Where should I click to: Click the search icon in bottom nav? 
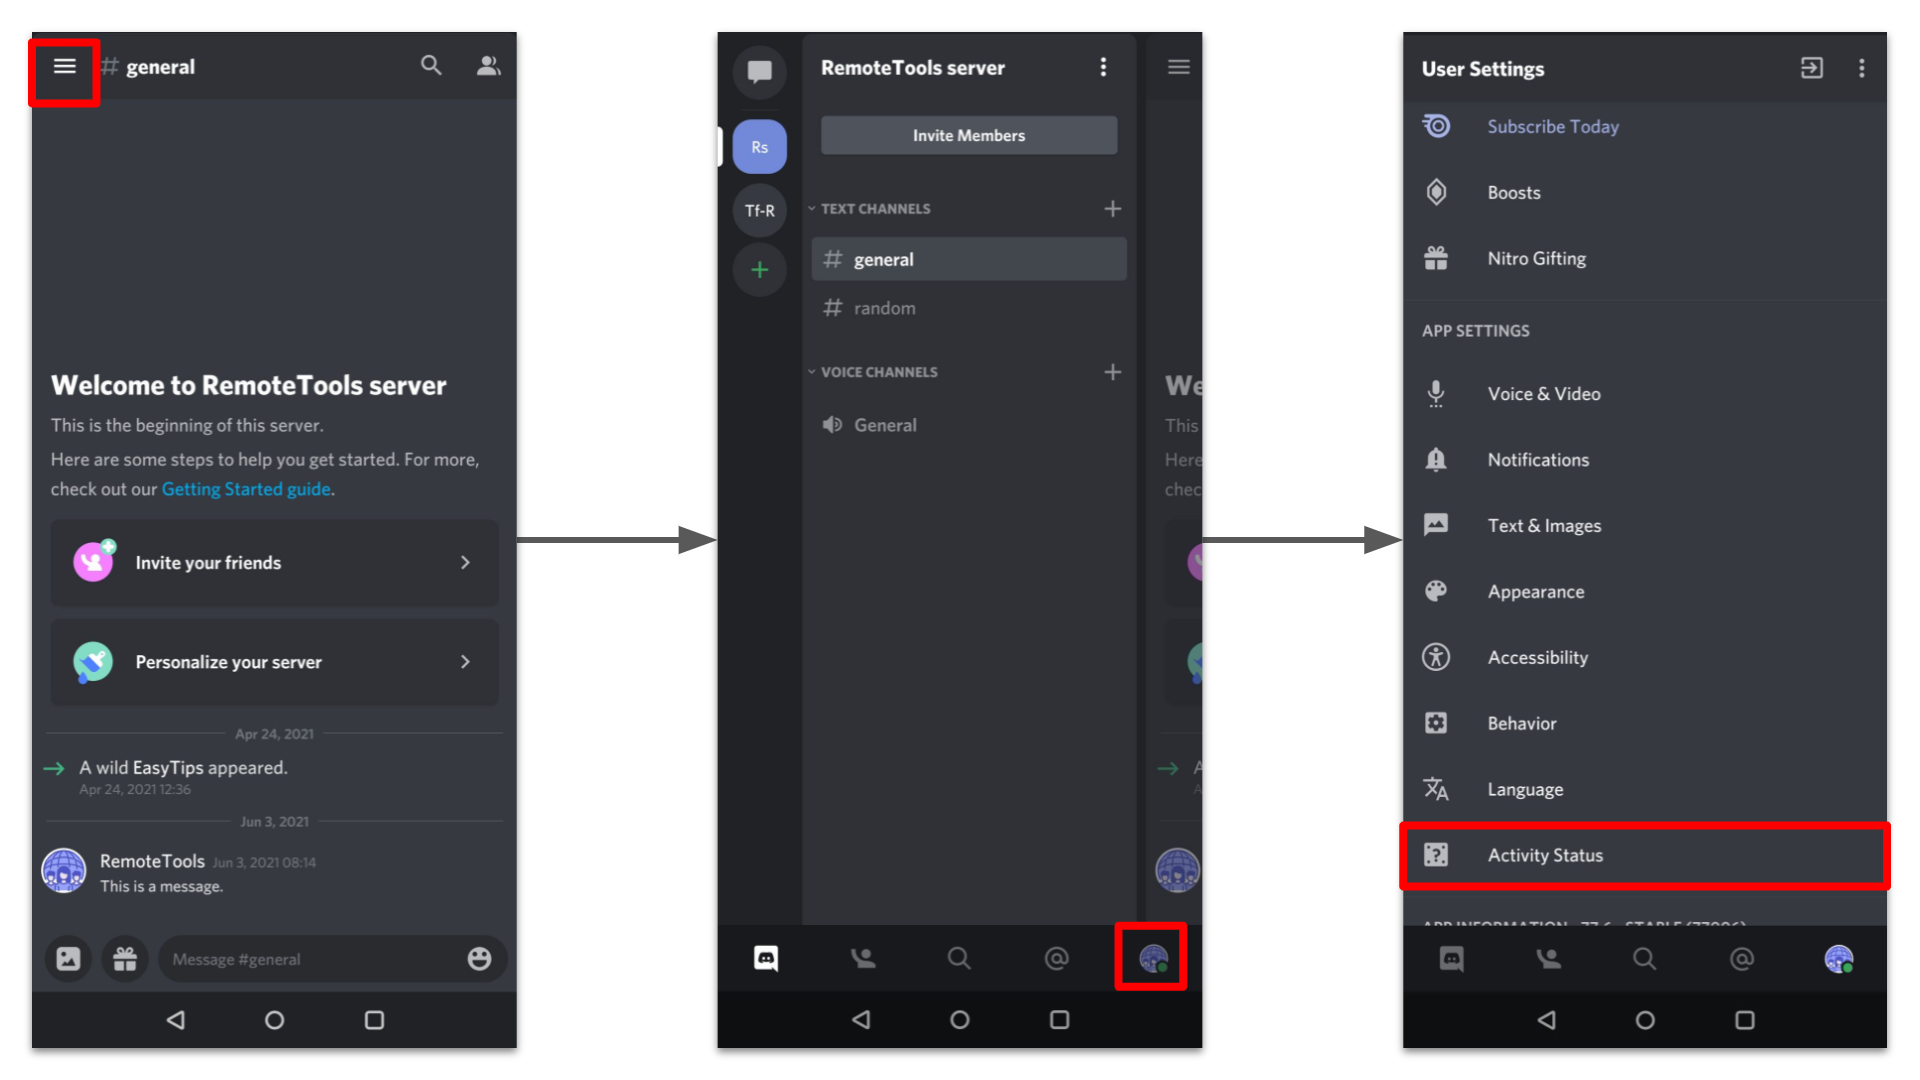(956, 959)
